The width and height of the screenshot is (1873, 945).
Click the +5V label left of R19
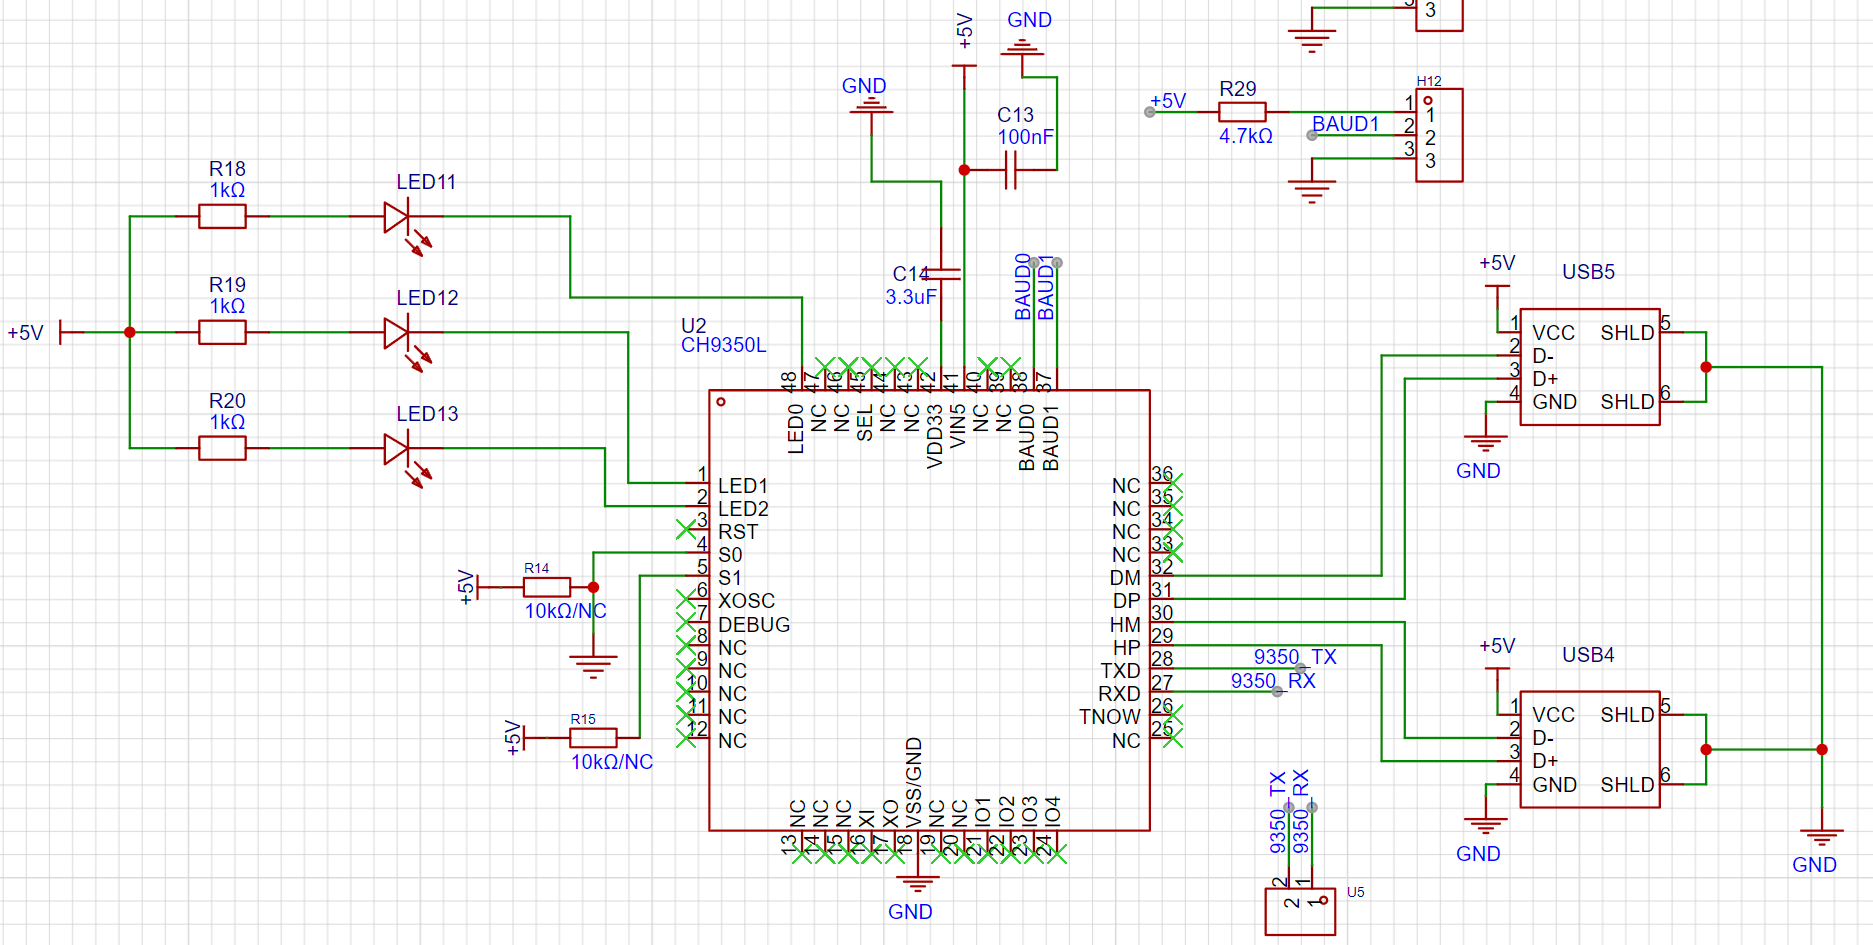click(25, 333)
